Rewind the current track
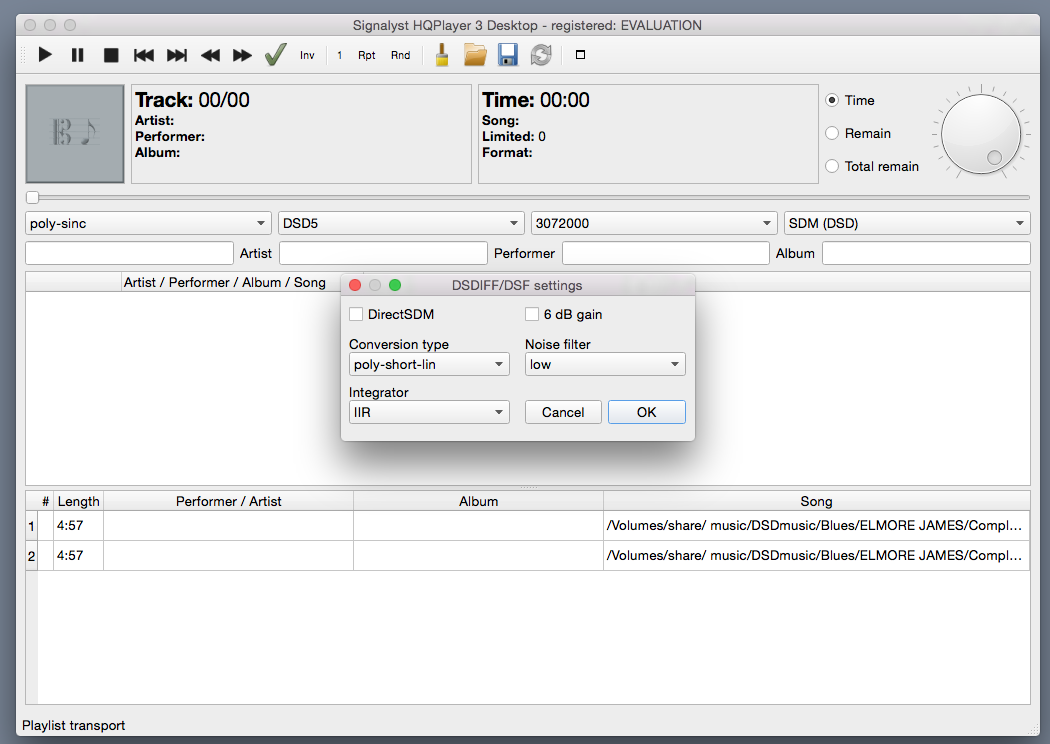This screenshot has height=744, width=1050. click(x=210, y=55)
